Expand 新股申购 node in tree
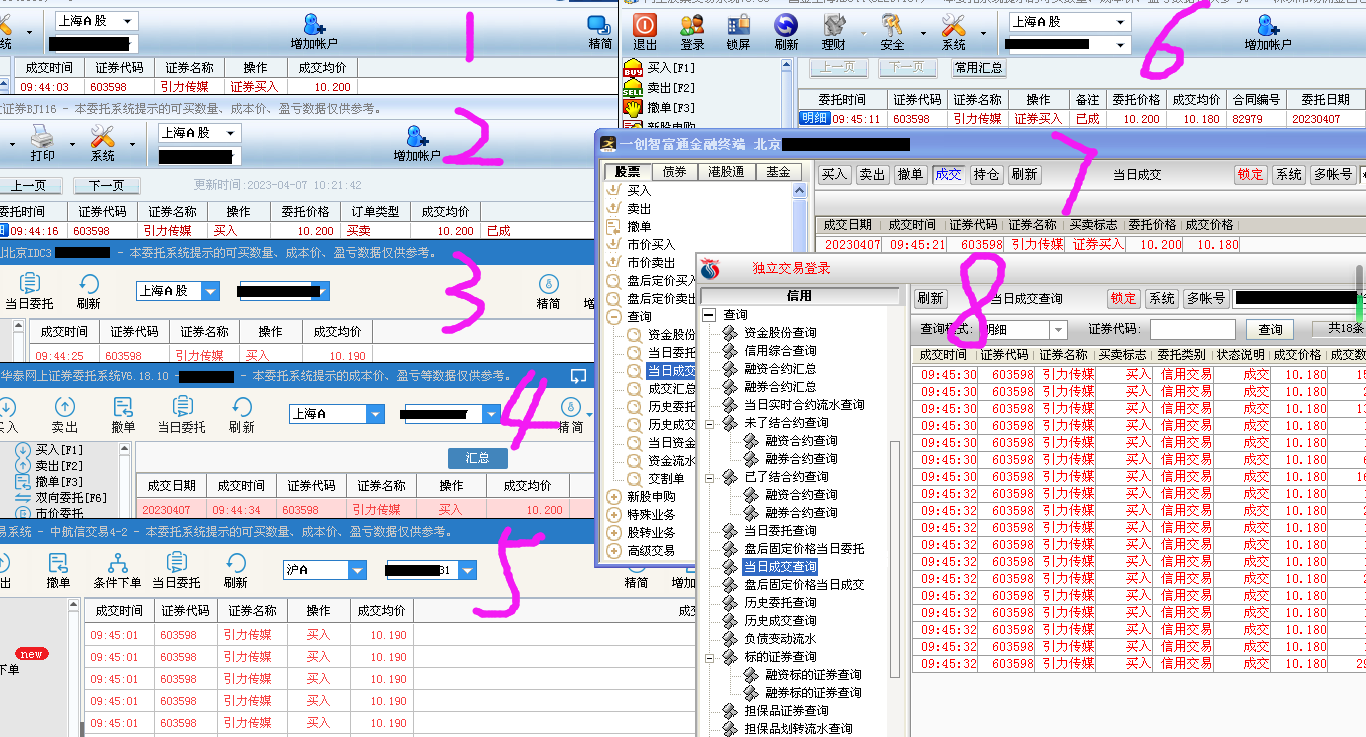1366x737 pixels. 614,497
